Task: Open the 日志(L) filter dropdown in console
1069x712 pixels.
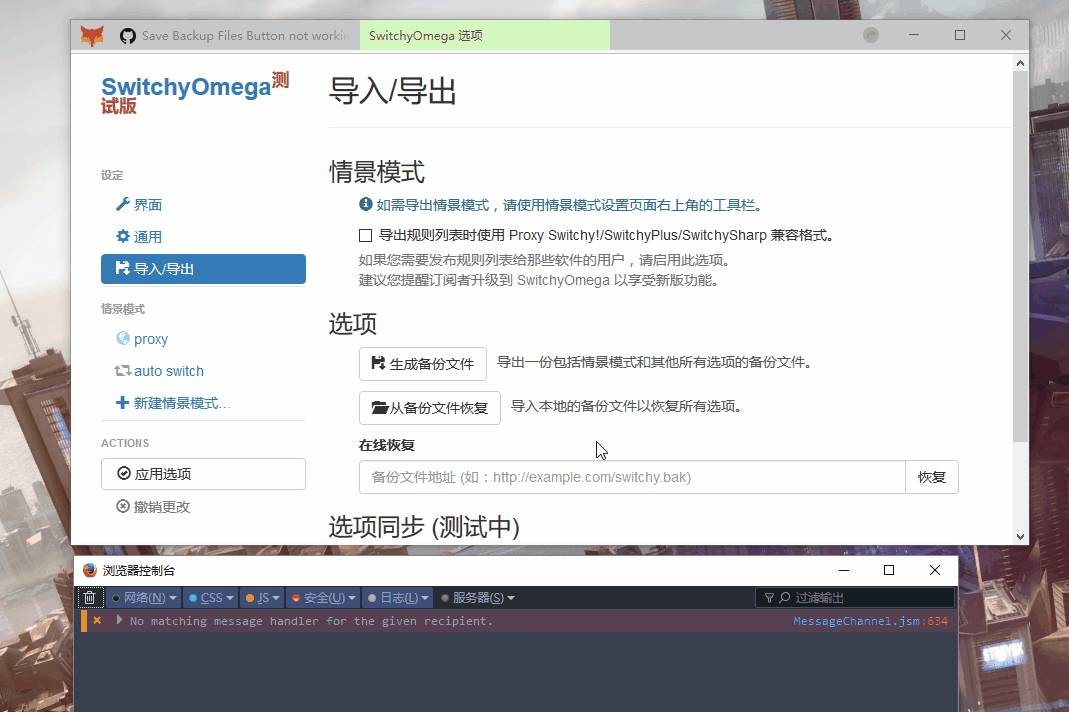Action: point(398,598)
